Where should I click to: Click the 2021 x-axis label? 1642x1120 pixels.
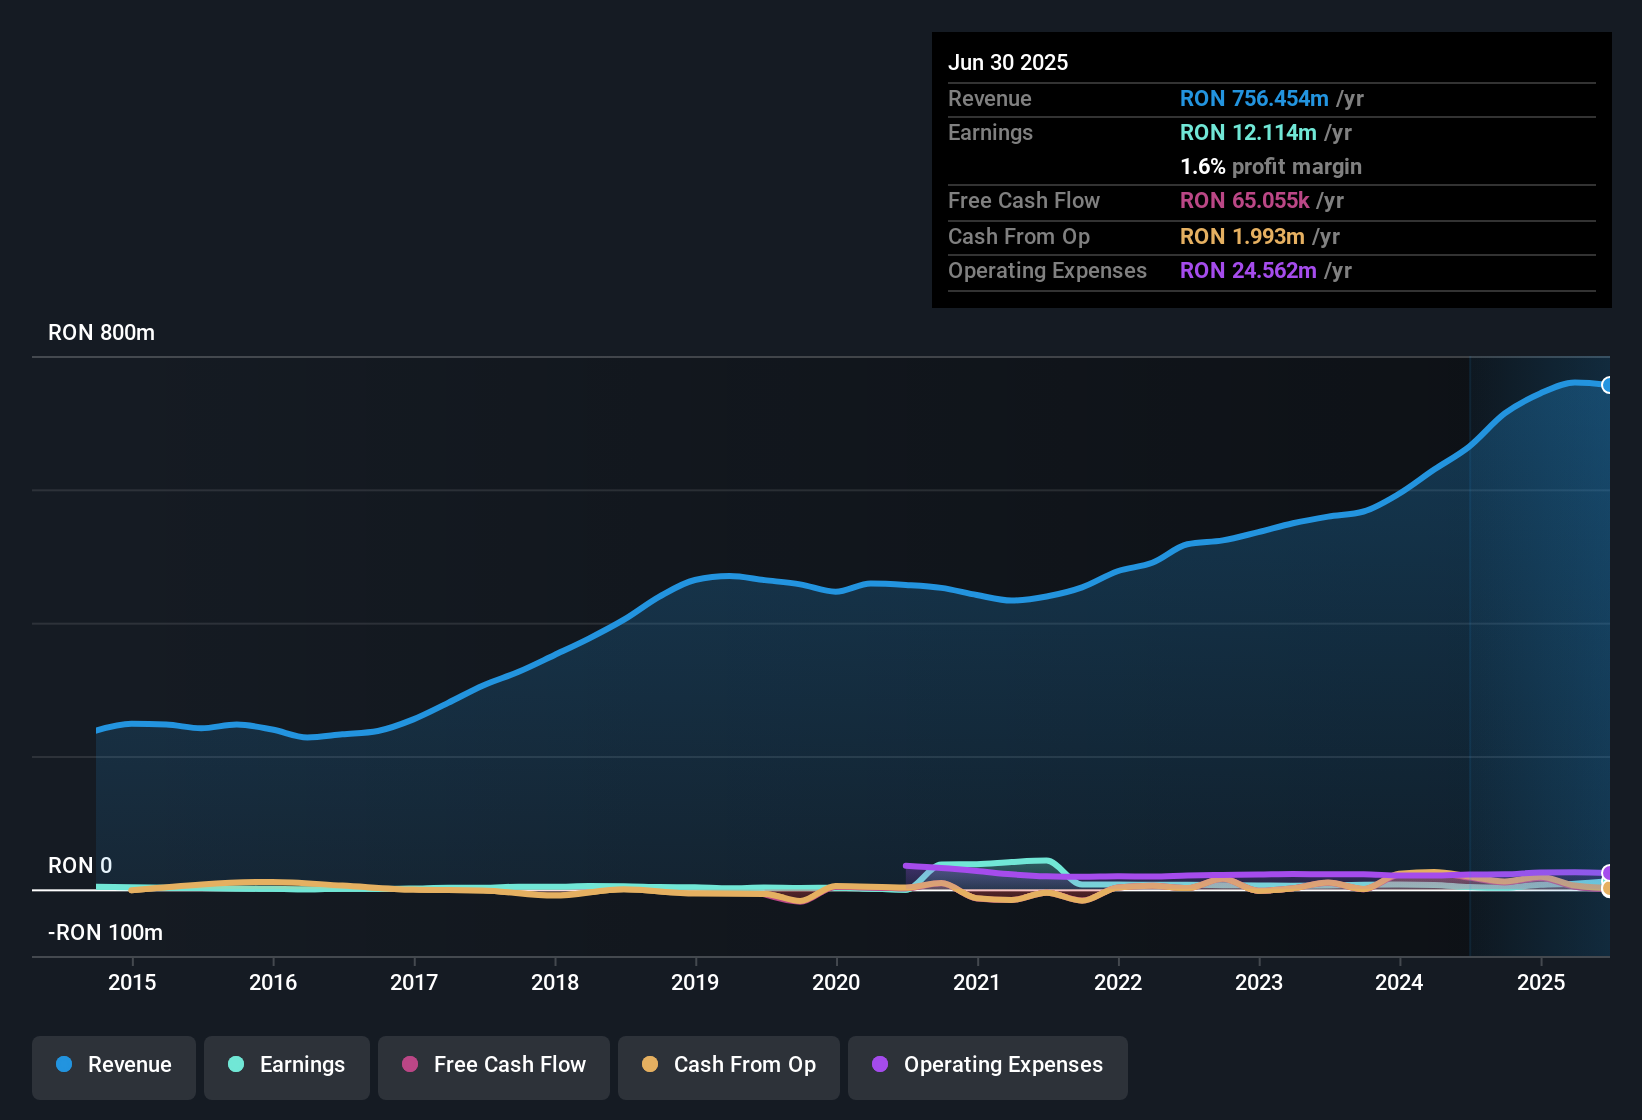(x=977, y=982)
